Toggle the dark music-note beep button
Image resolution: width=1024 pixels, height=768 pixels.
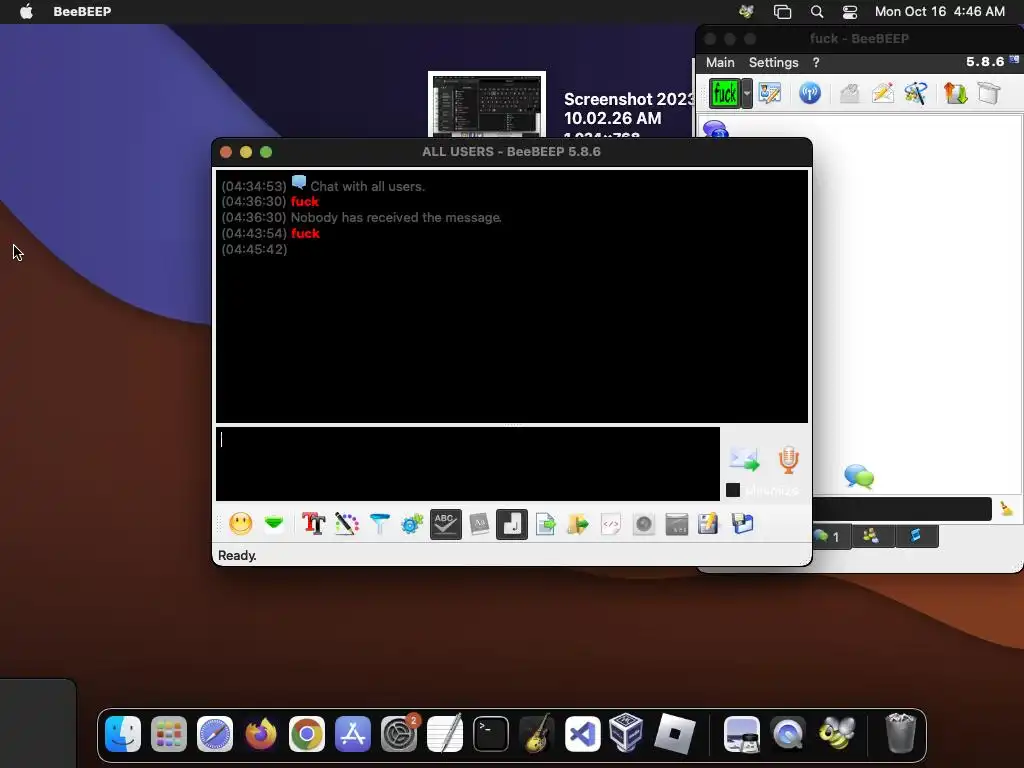point(512,524)
